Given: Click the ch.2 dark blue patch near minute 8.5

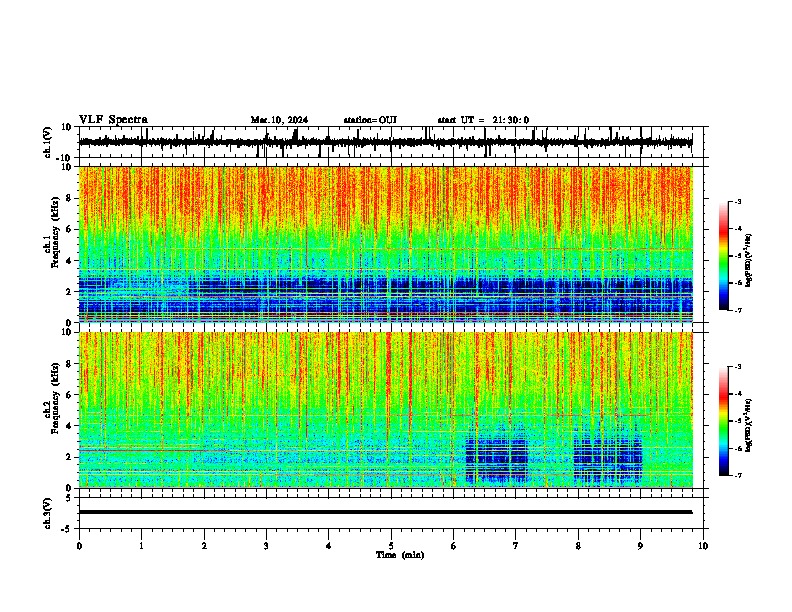Looking at the screenshot, I should (608, 458).
